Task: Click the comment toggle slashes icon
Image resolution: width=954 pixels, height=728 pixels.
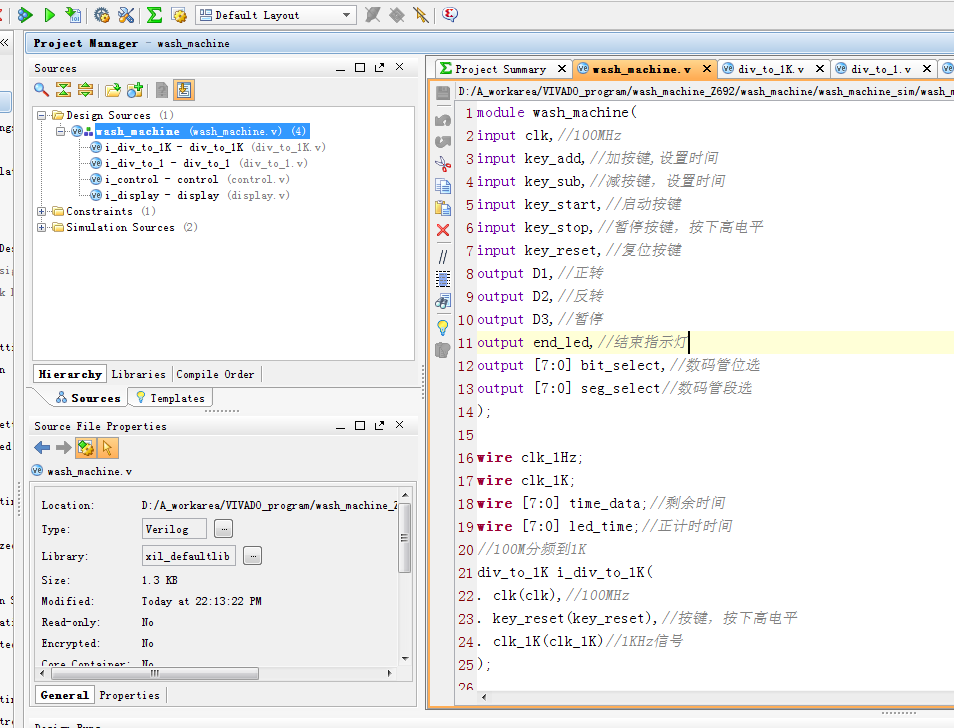Action: click(x=443, y=256)
